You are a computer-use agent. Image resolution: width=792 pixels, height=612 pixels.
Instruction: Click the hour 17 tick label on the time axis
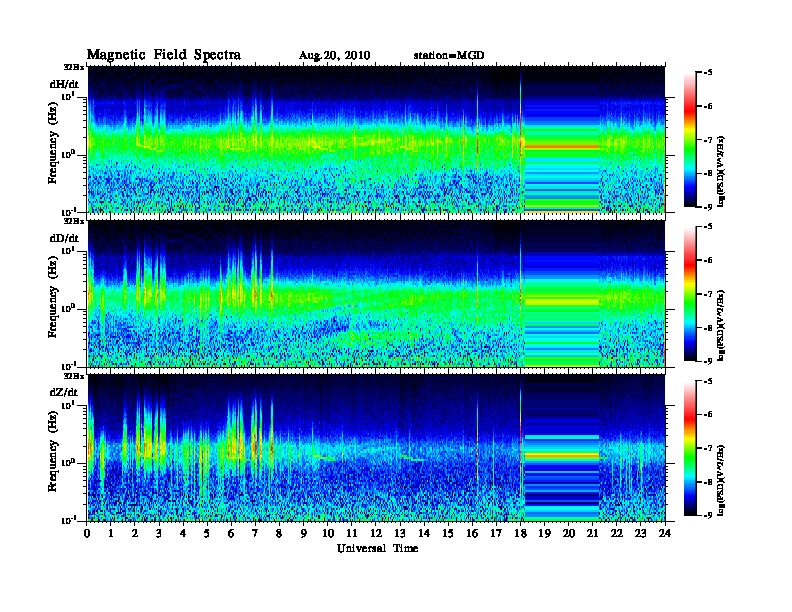coord(496,533)
